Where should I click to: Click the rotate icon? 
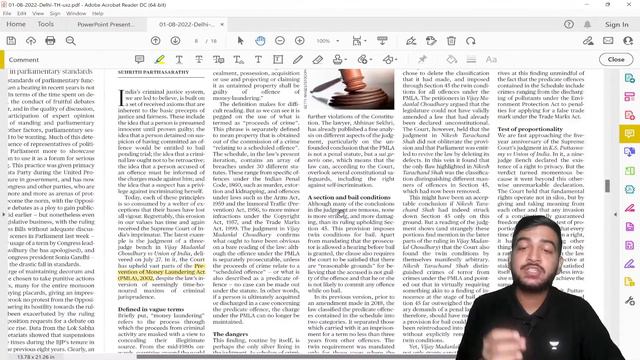tap(471, 41)
